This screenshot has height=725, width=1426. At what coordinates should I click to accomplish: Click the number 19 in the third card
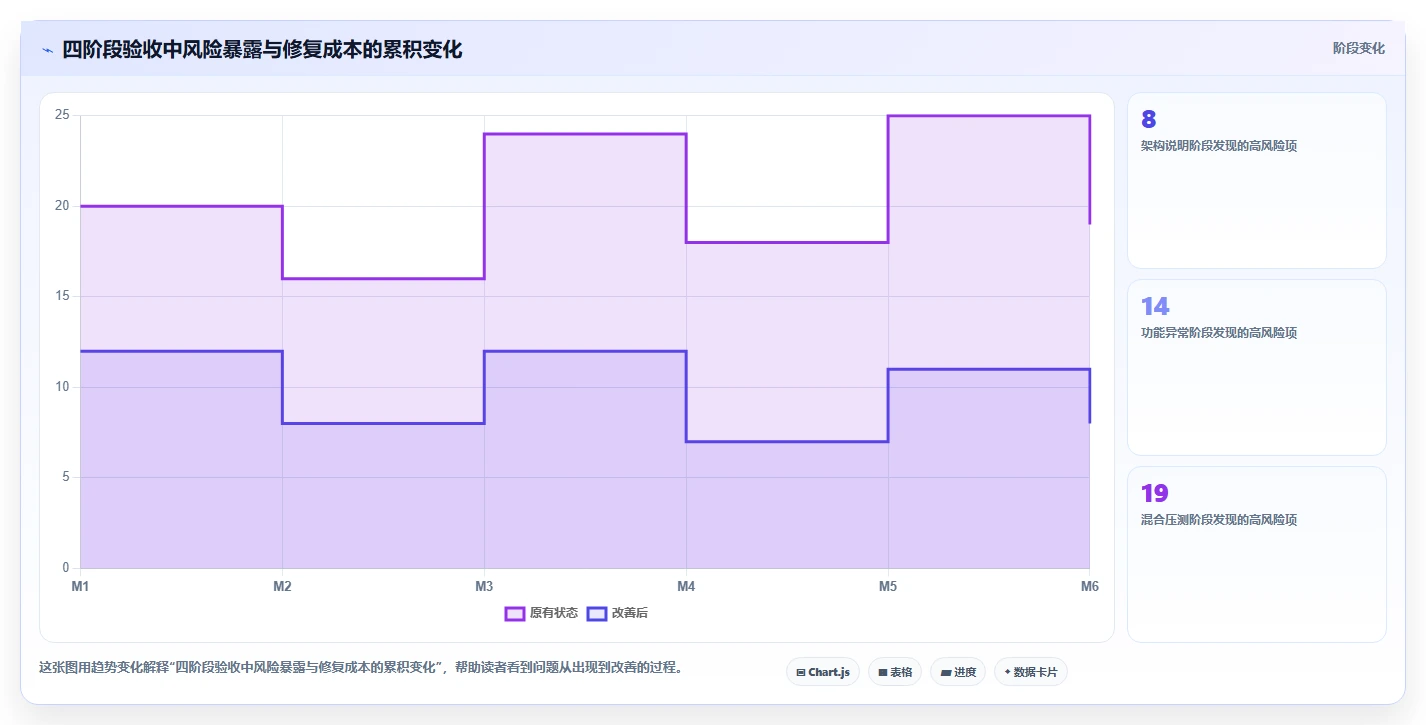[x=1155, y=494]
